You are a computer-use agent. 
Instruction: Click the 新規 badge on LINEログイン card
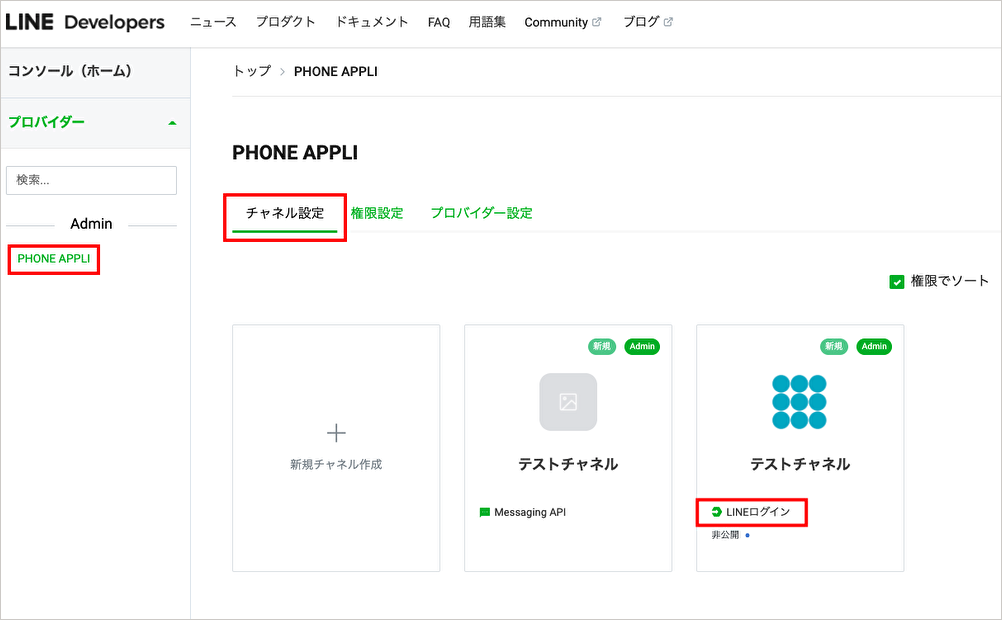(834, 346)
